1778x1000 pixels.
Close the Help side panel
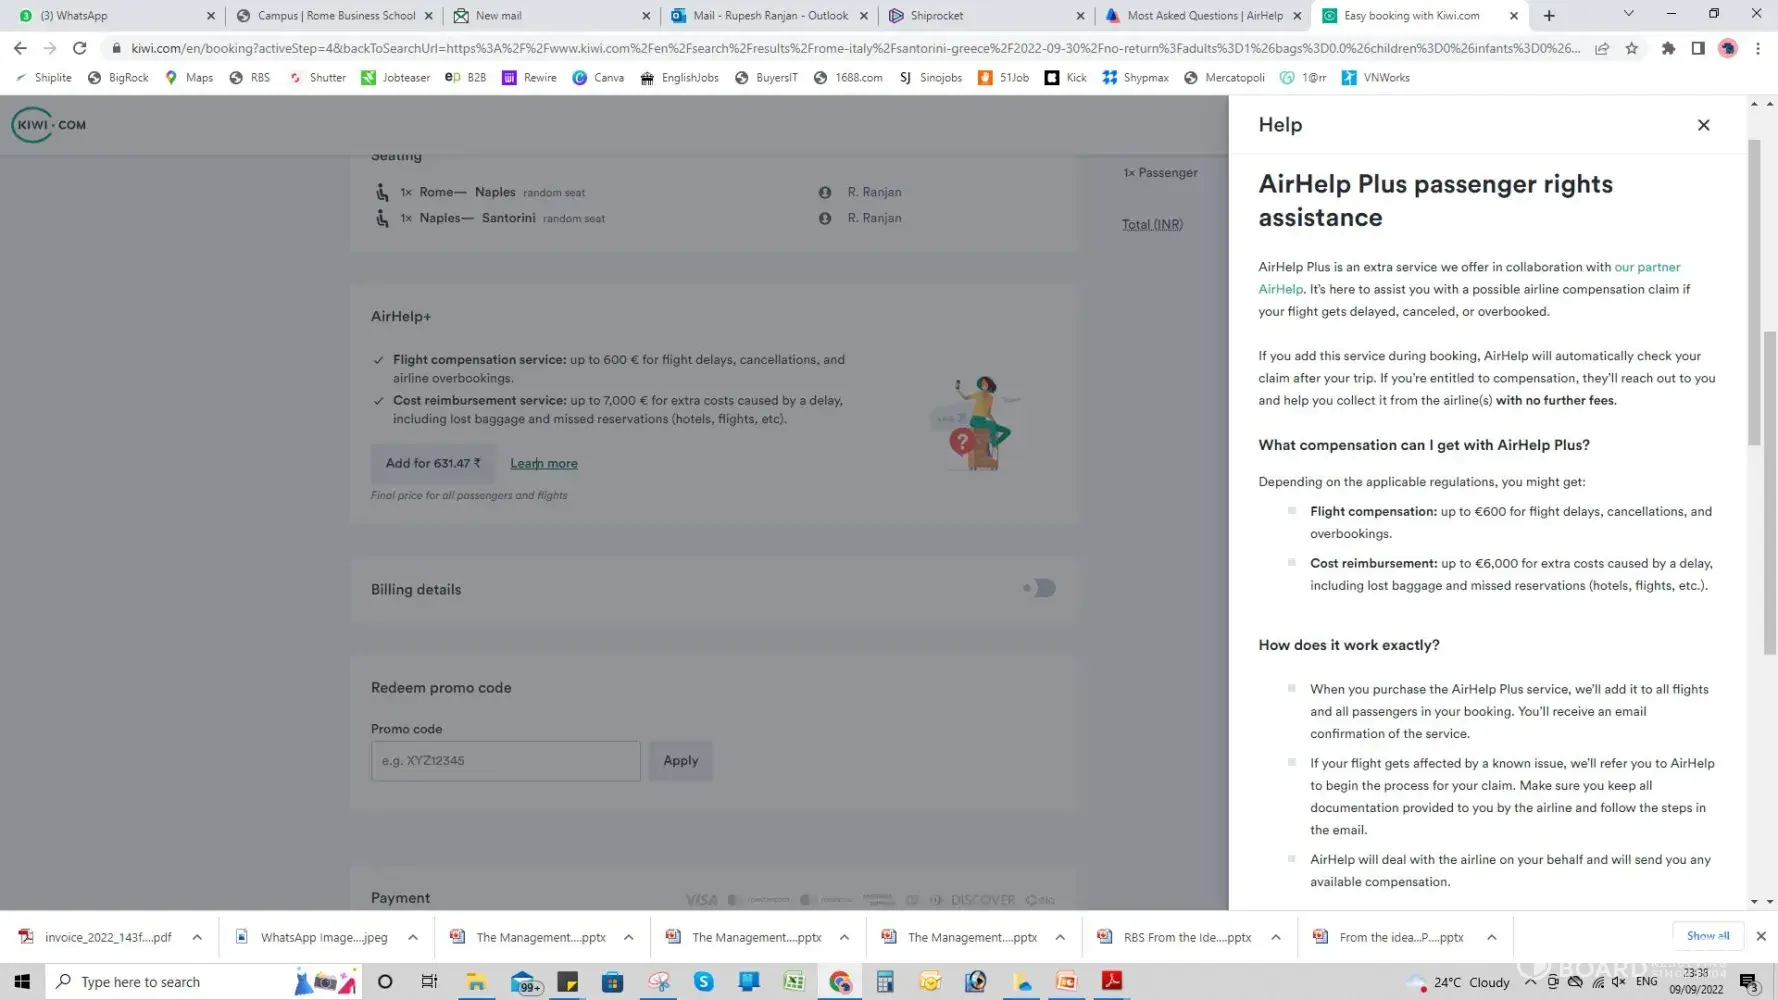coord(1703,125)
